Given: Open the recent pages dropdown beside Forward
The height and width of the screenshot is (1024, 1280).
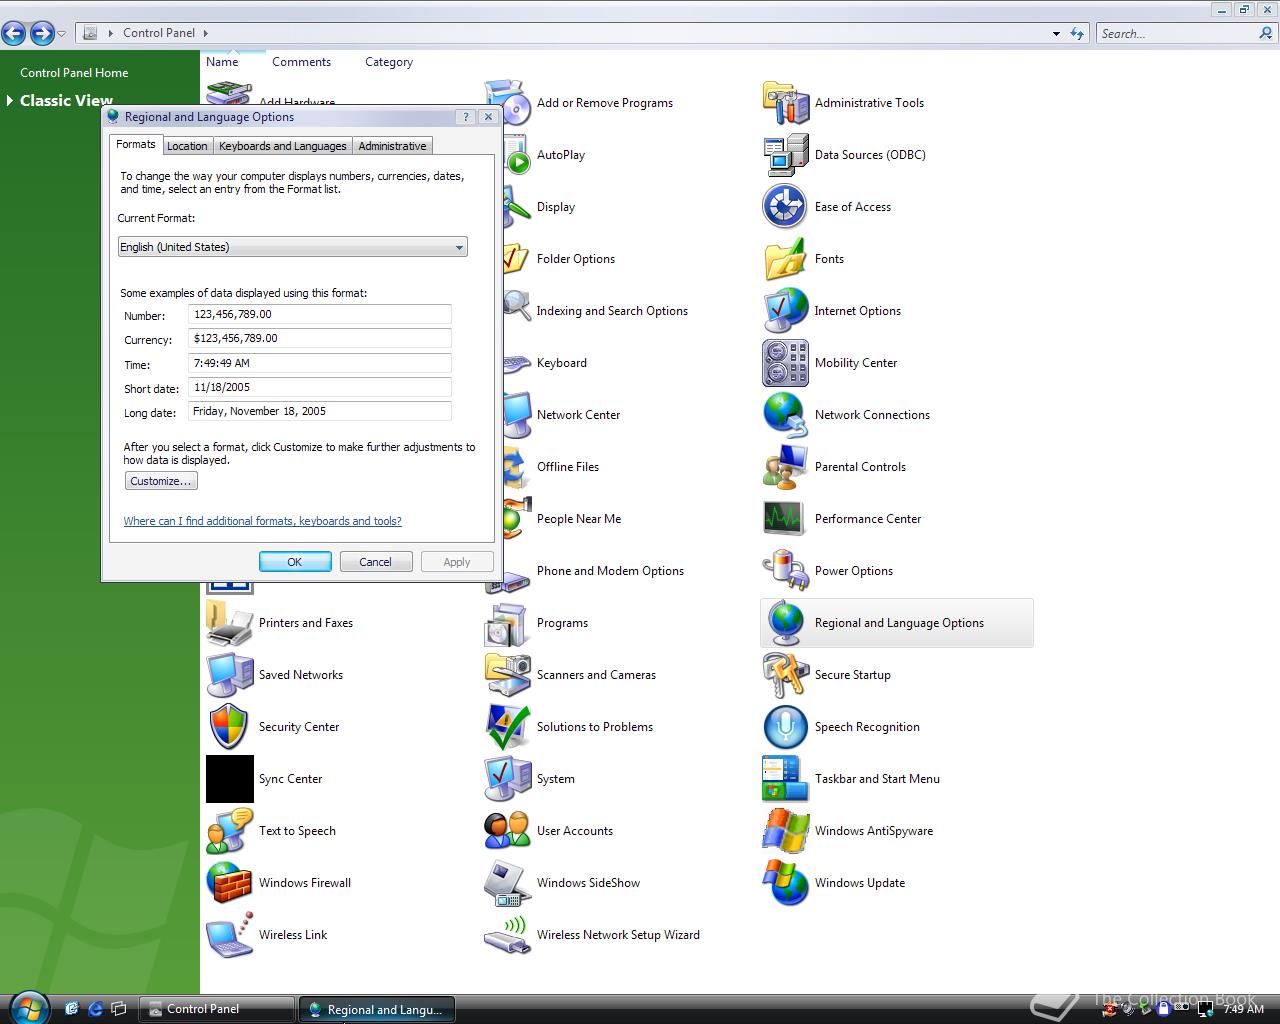Looking at the screenshot, I should pyautogui.click(x=62, y=34).
